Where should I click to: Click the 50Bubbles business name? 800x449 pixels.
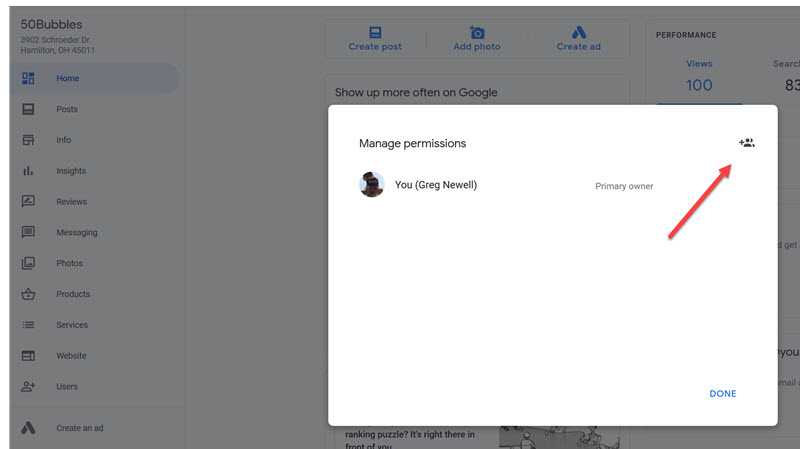(x=51, y=24)
